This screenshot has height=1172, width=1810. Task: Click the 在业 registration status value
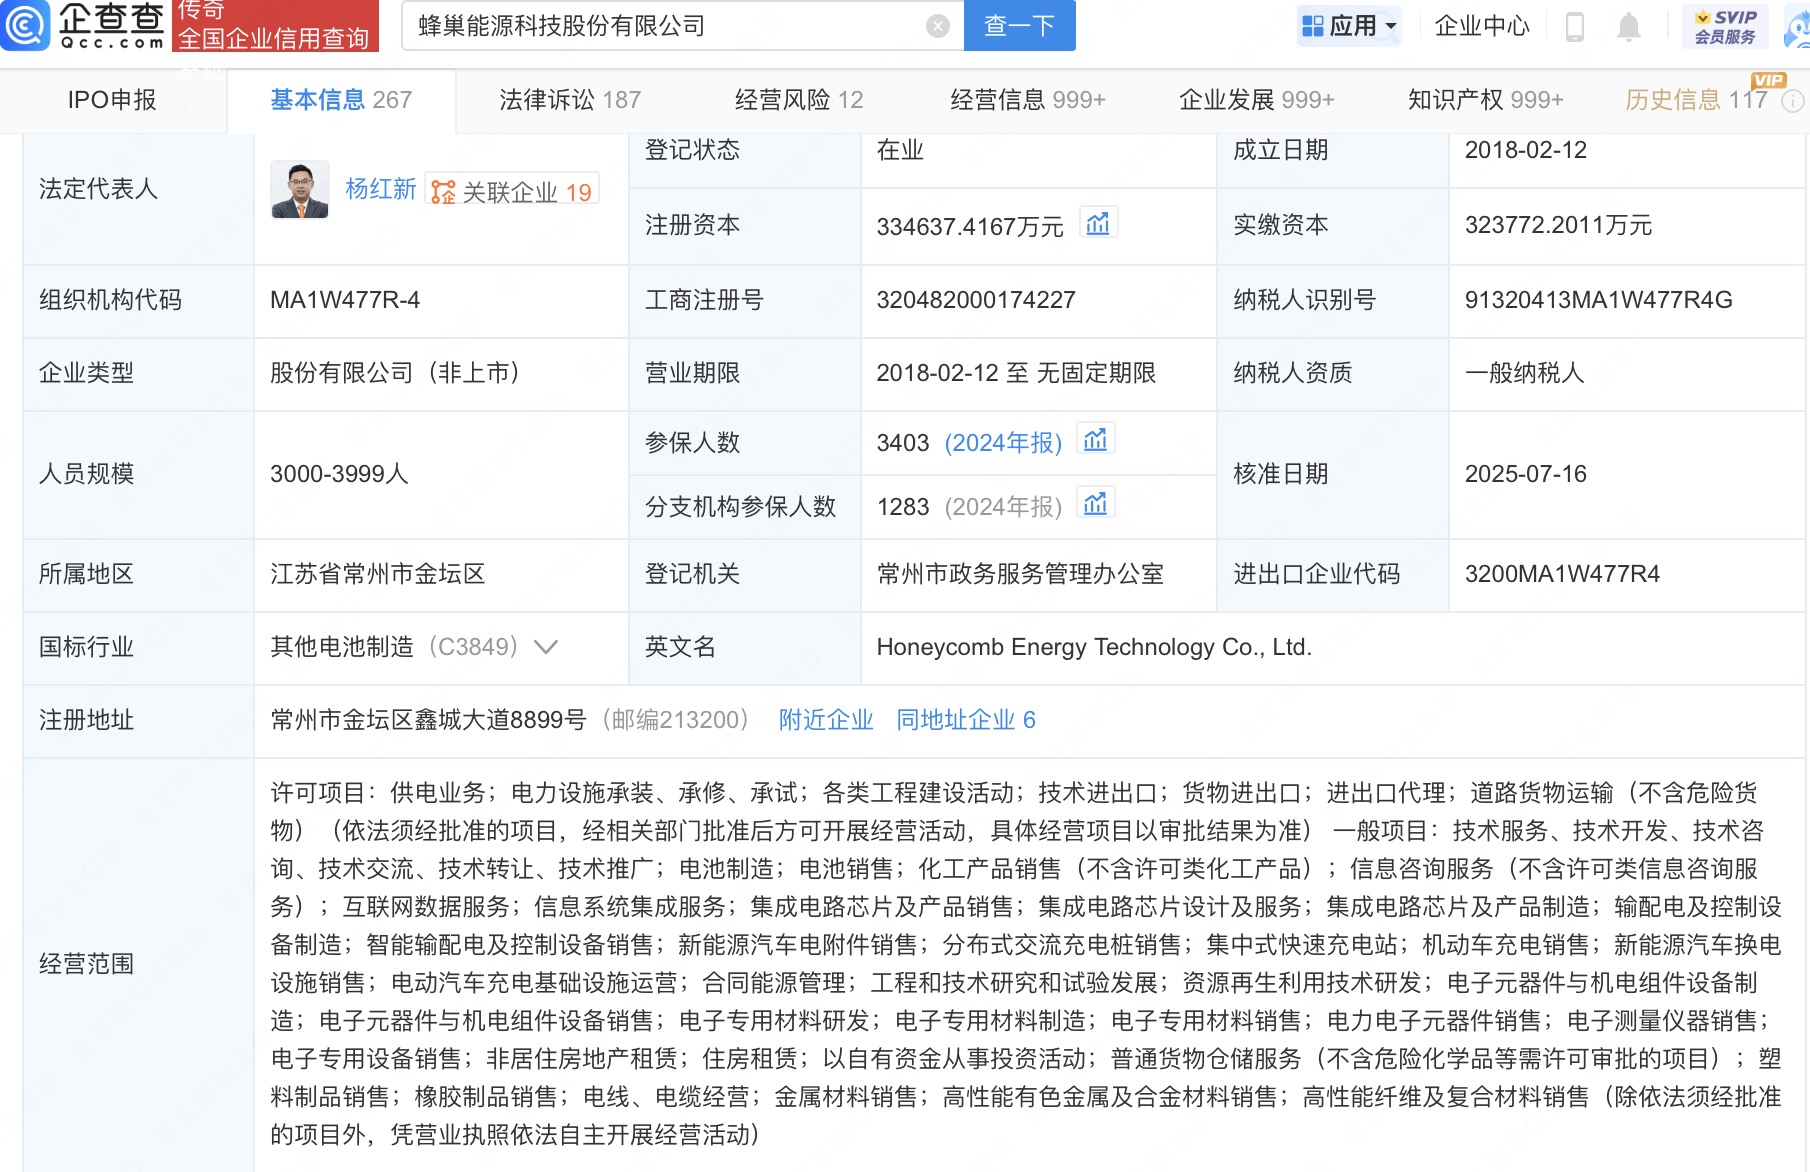(900, 150)
